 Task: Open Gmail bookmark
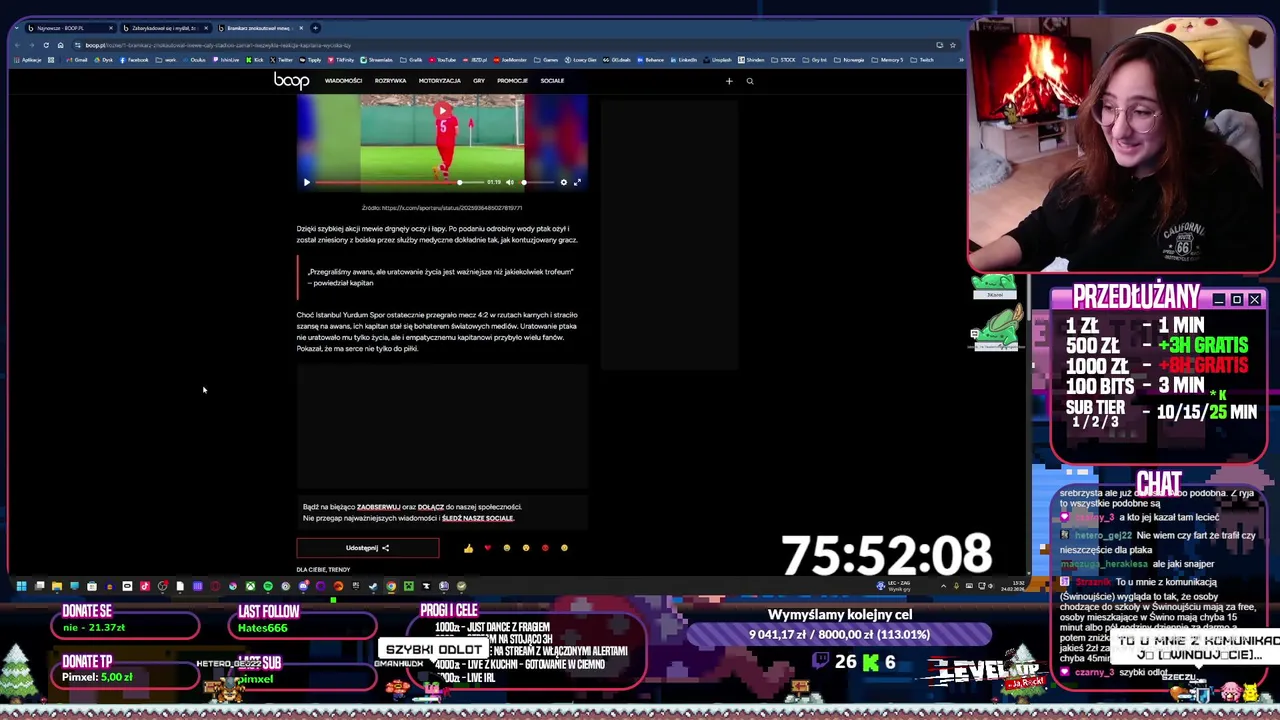pos(77,60)
